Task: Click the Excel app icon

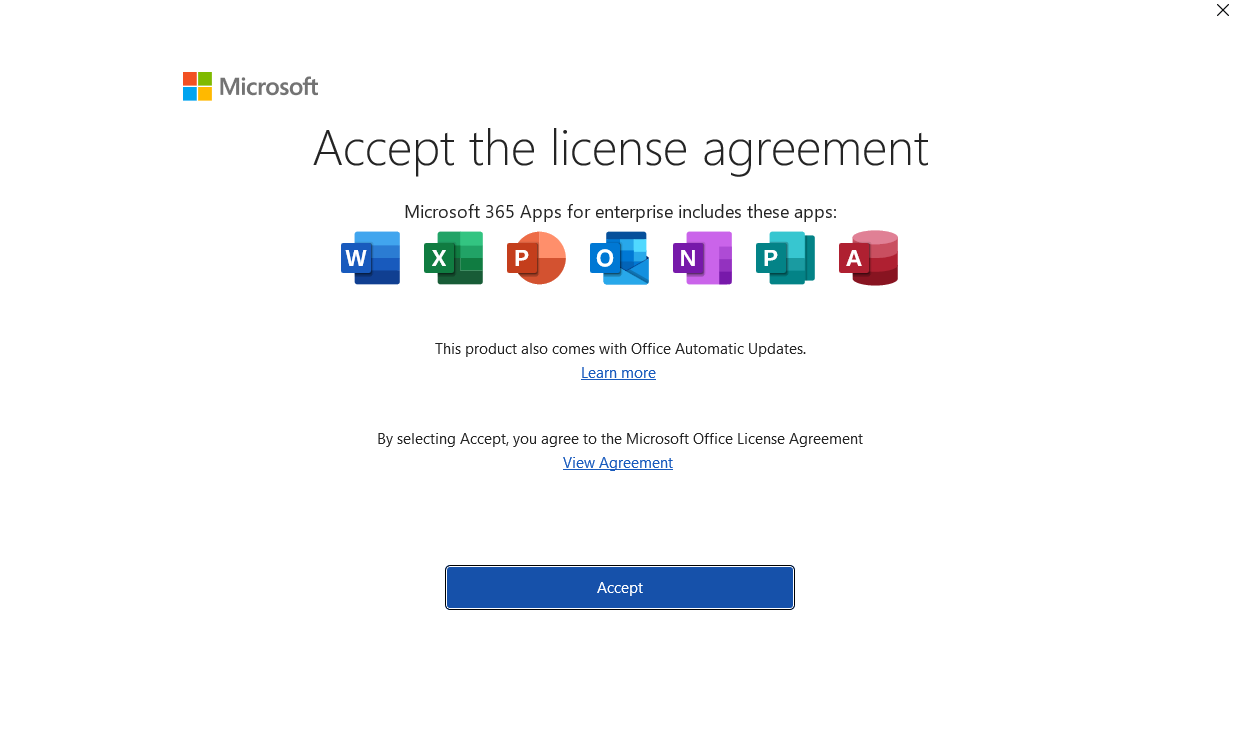Action: click(453, 258)
